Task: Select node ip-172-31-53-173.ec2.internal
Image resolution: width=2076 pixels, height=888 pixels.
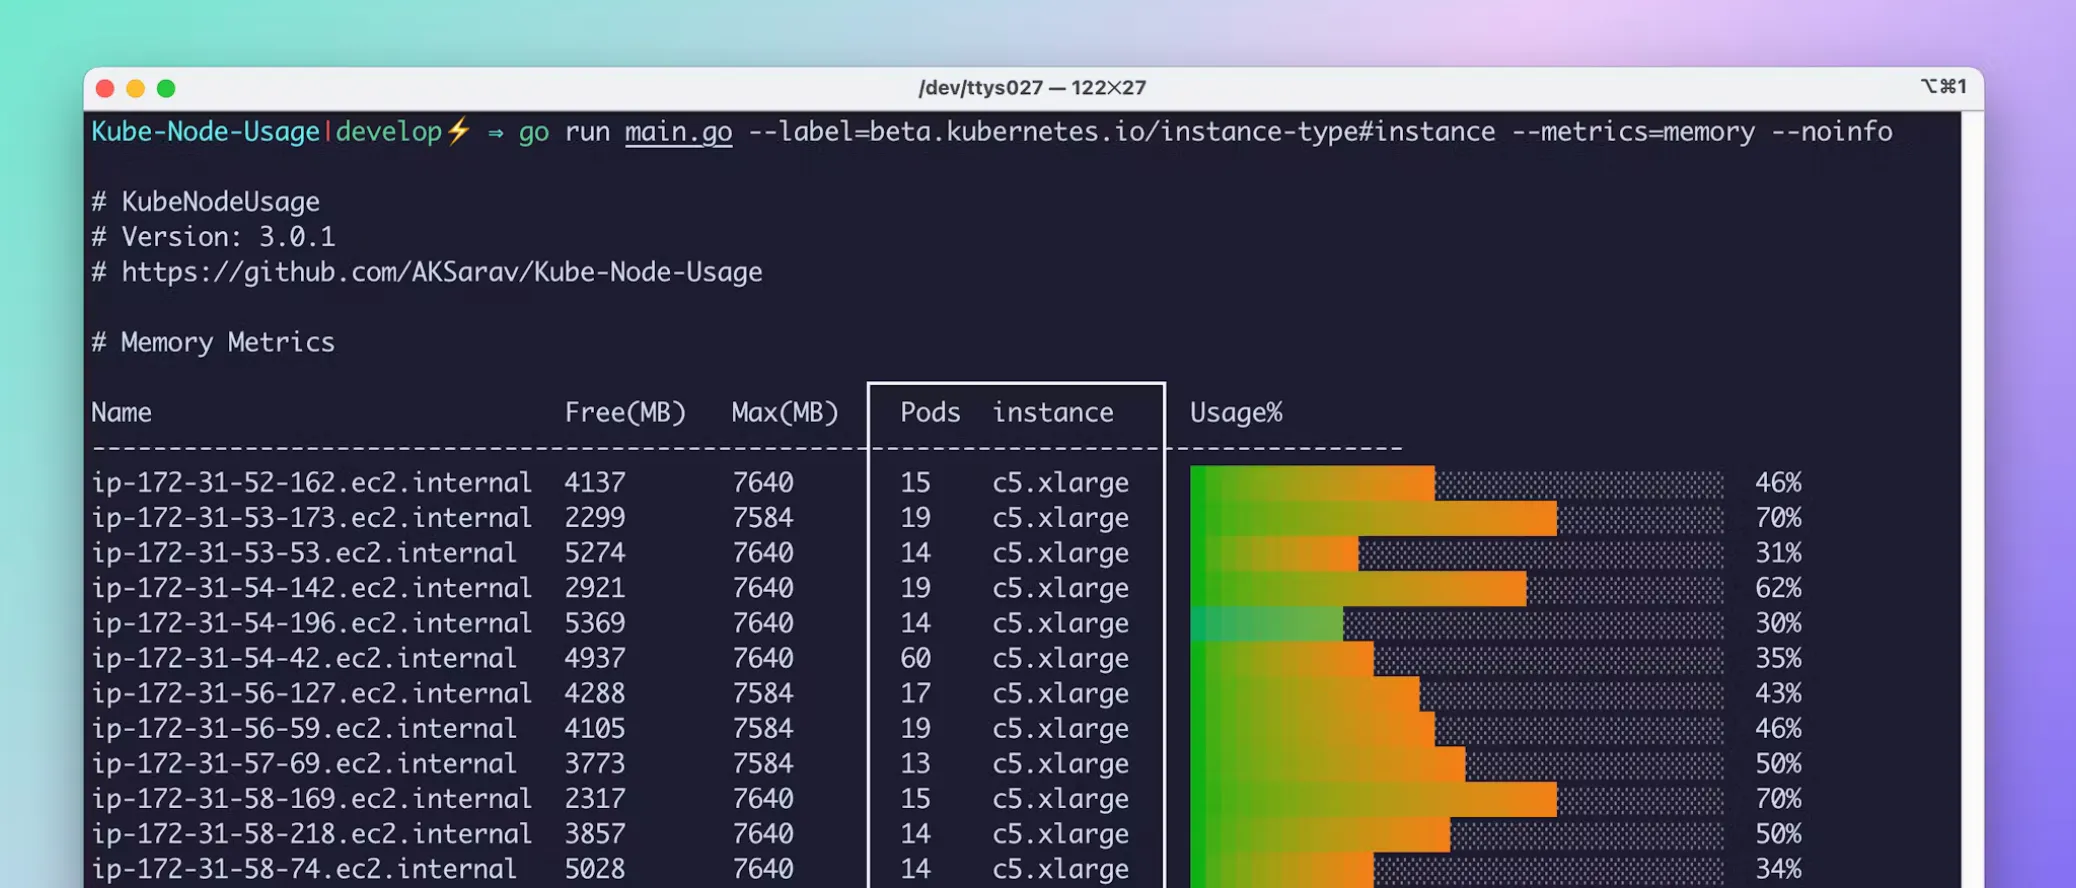Action: pyautogui.click(x=311, y=517)
